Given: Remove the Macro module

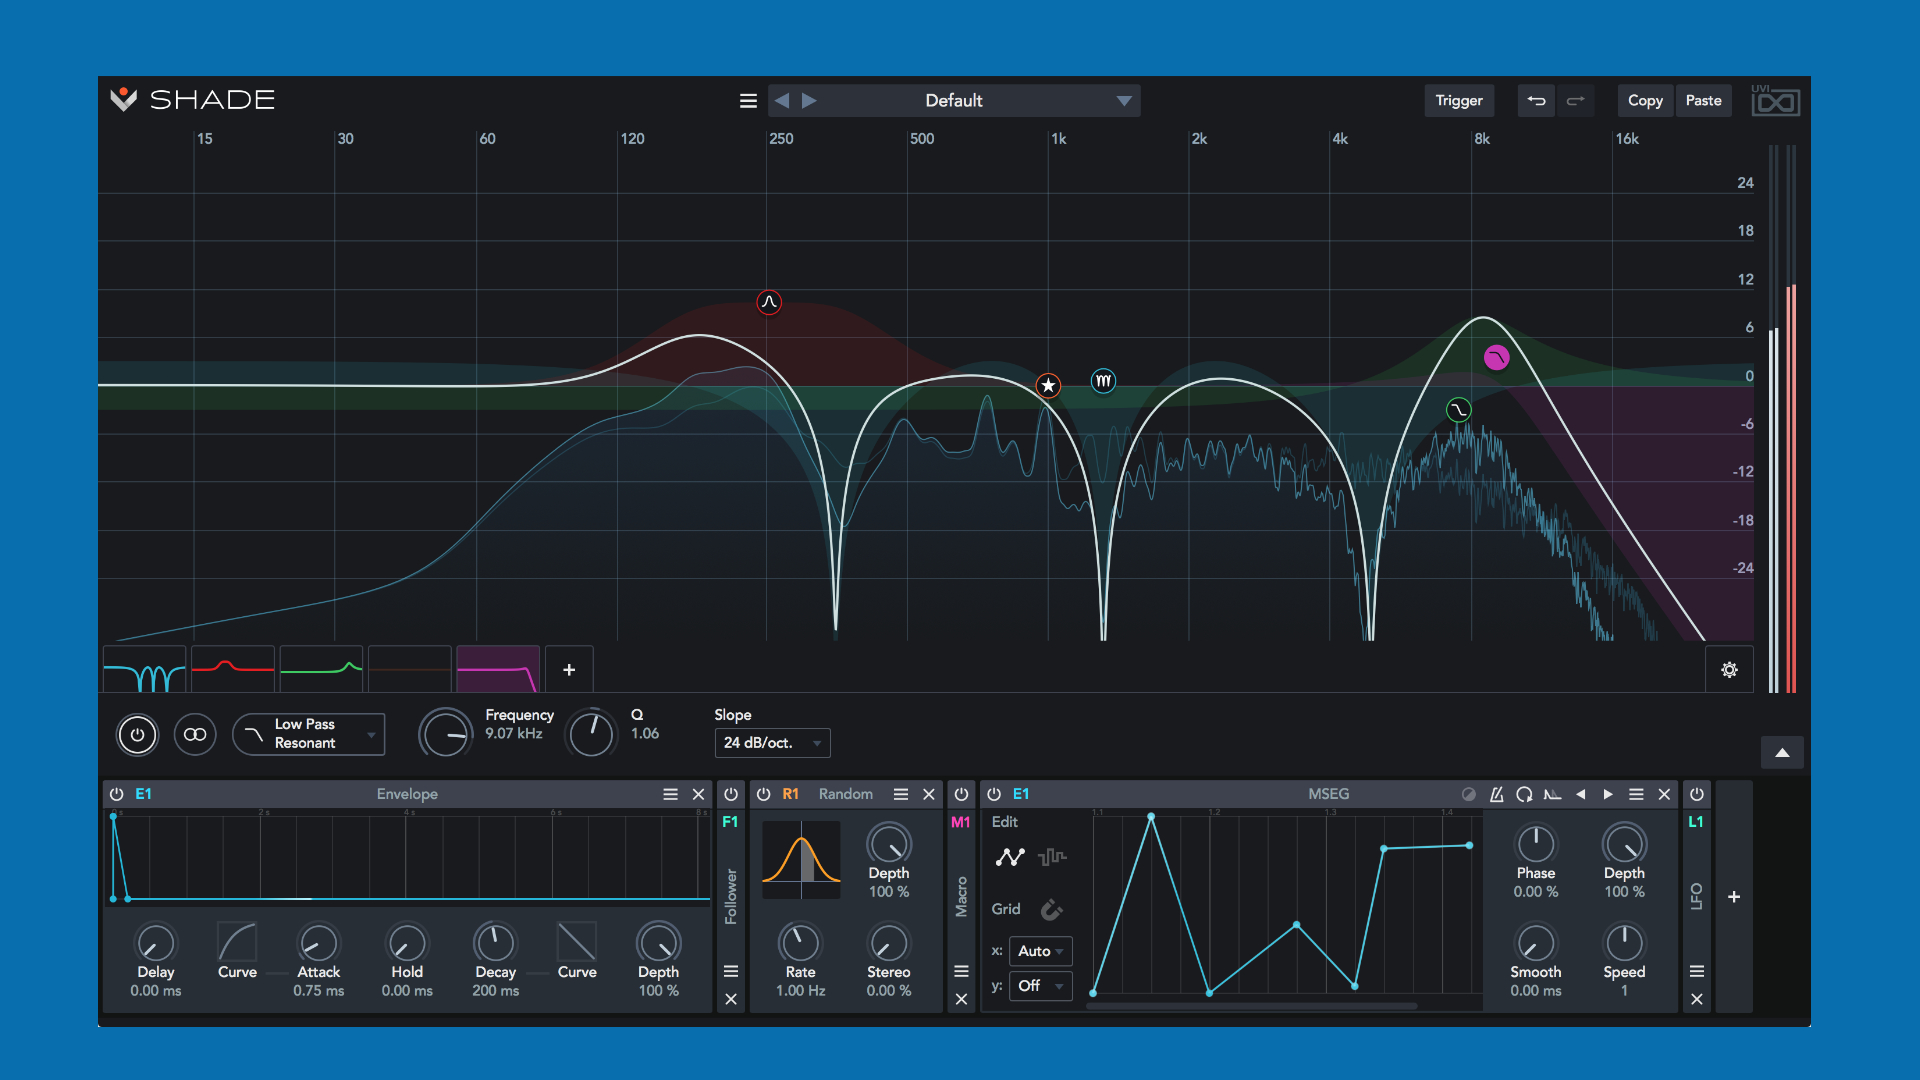Looking at the screenshot, I should pos(961,999).
